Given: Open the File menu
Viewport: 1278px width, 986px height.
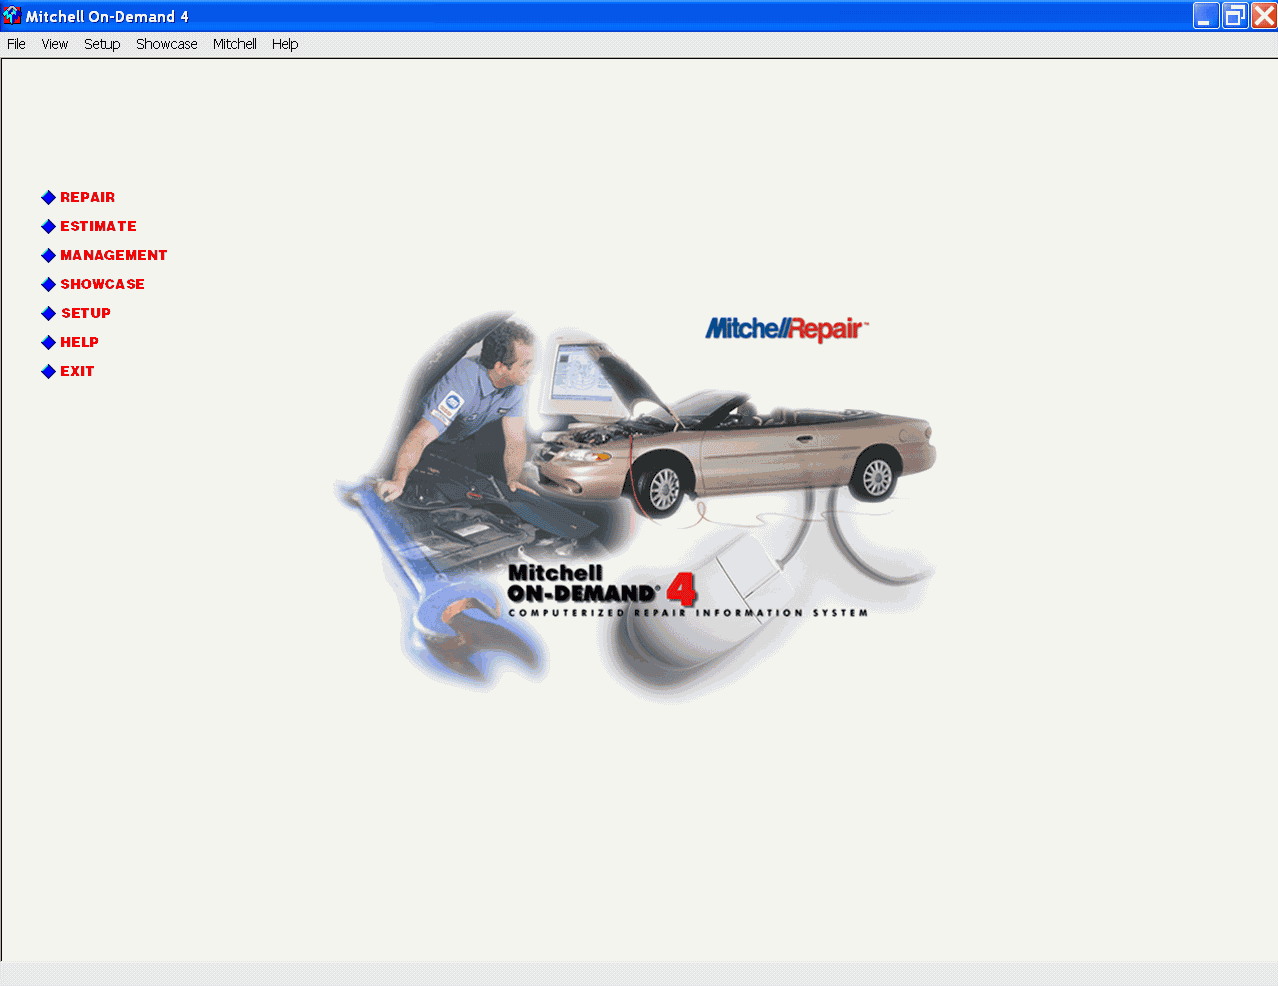Looking at the screenshot, I should (x=16, y=44).
